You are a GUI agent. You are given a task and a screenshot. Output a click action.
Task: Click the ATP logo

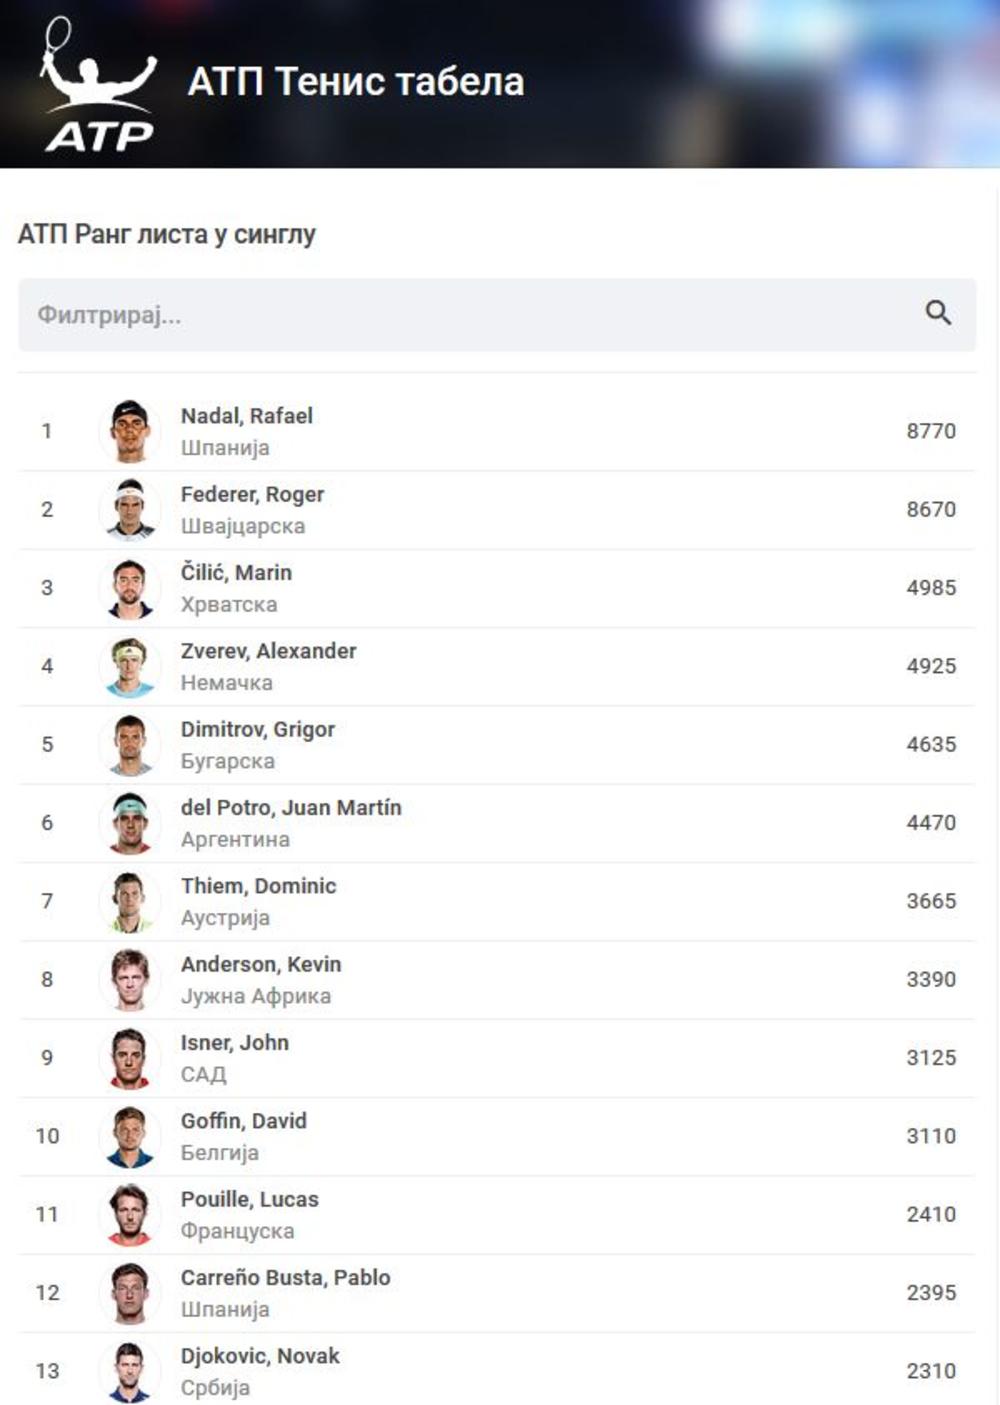(98, 87)
